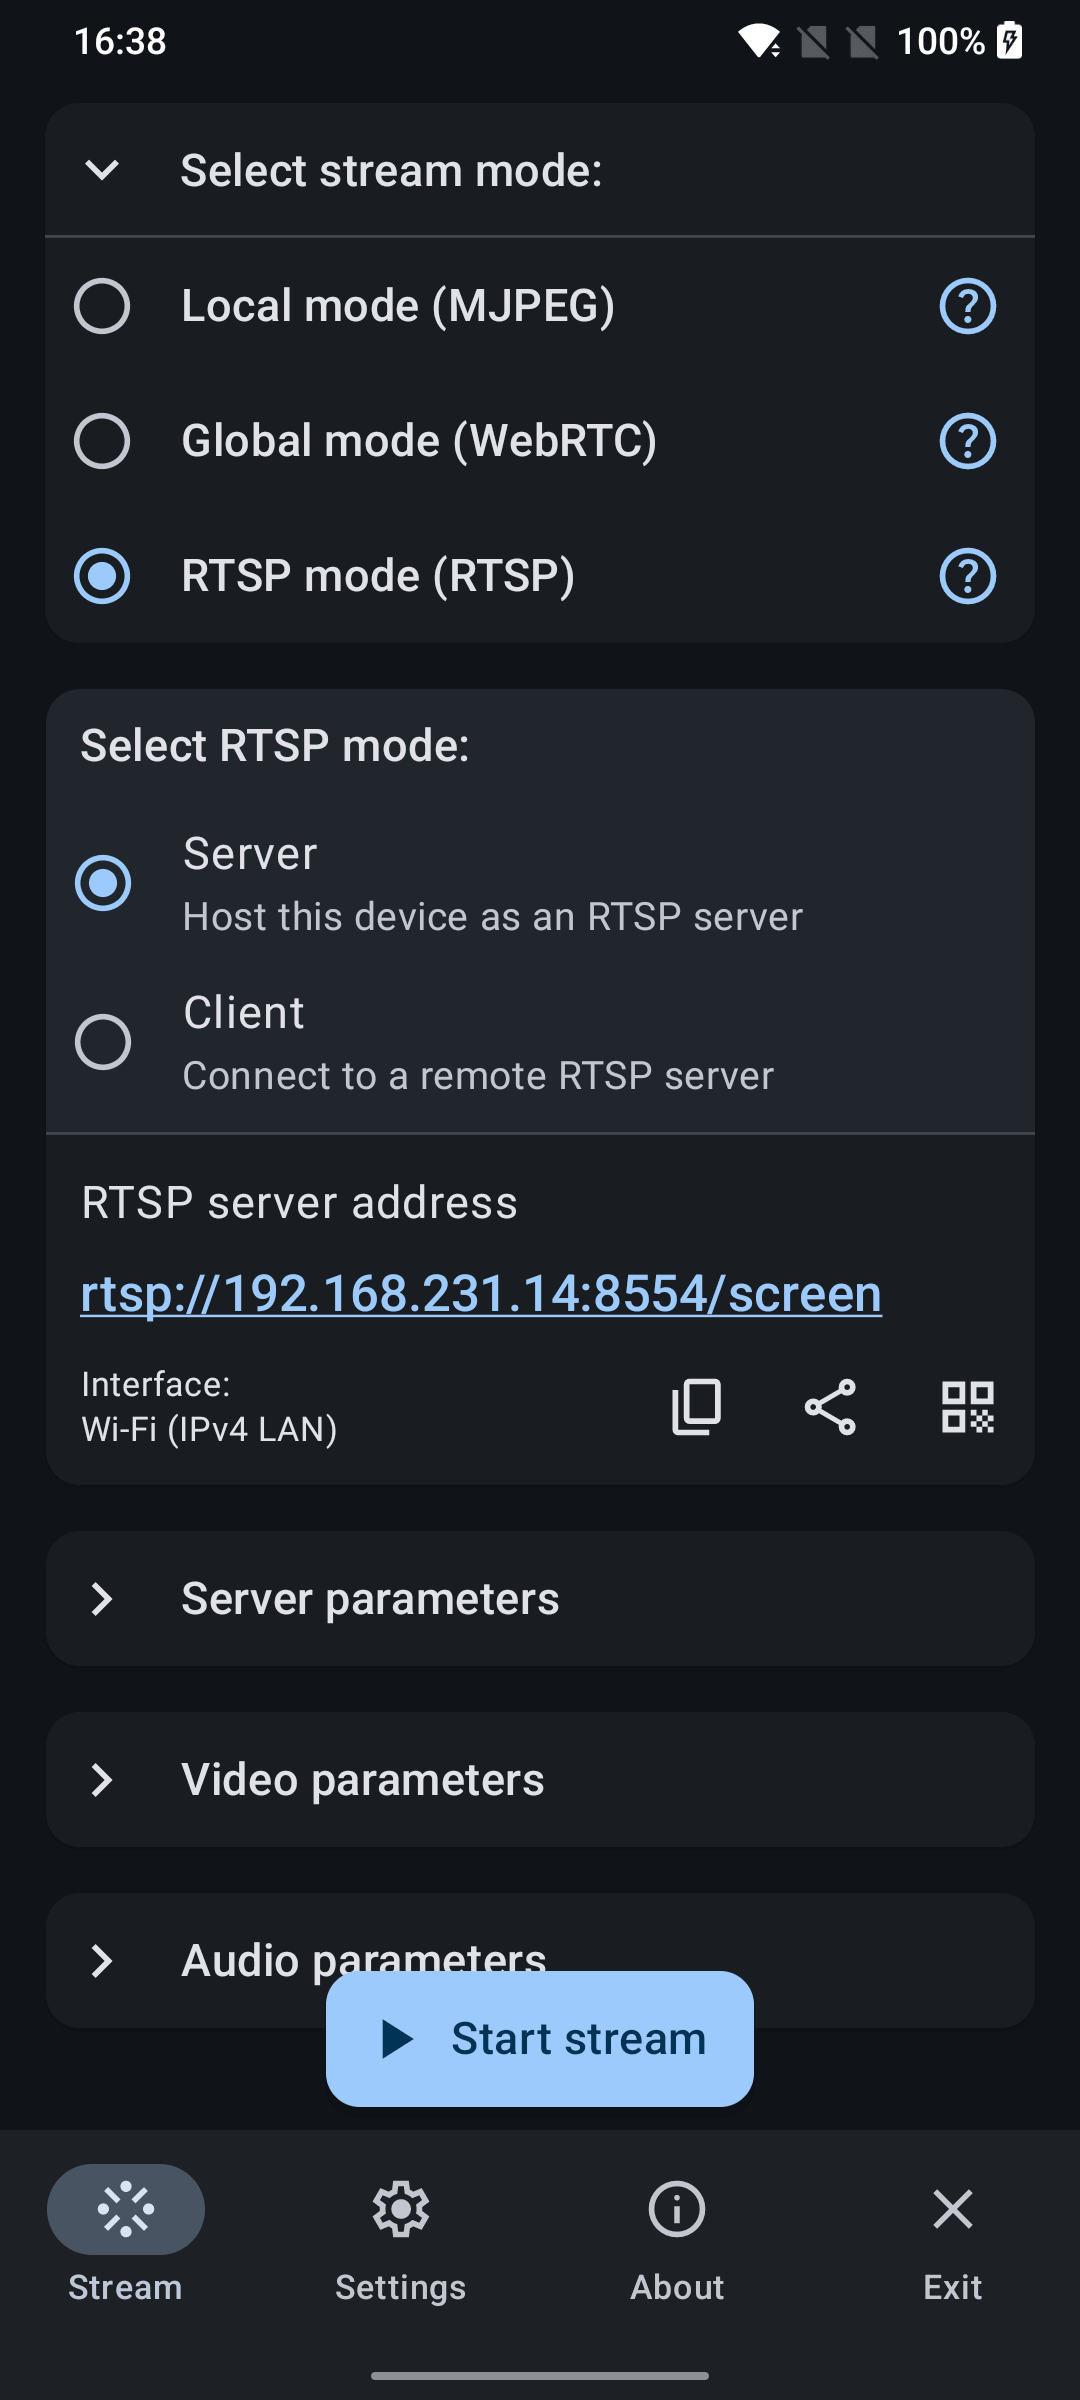
Task: Open help for Local mode (MJPEG)
Action: [x=967, y=306]
